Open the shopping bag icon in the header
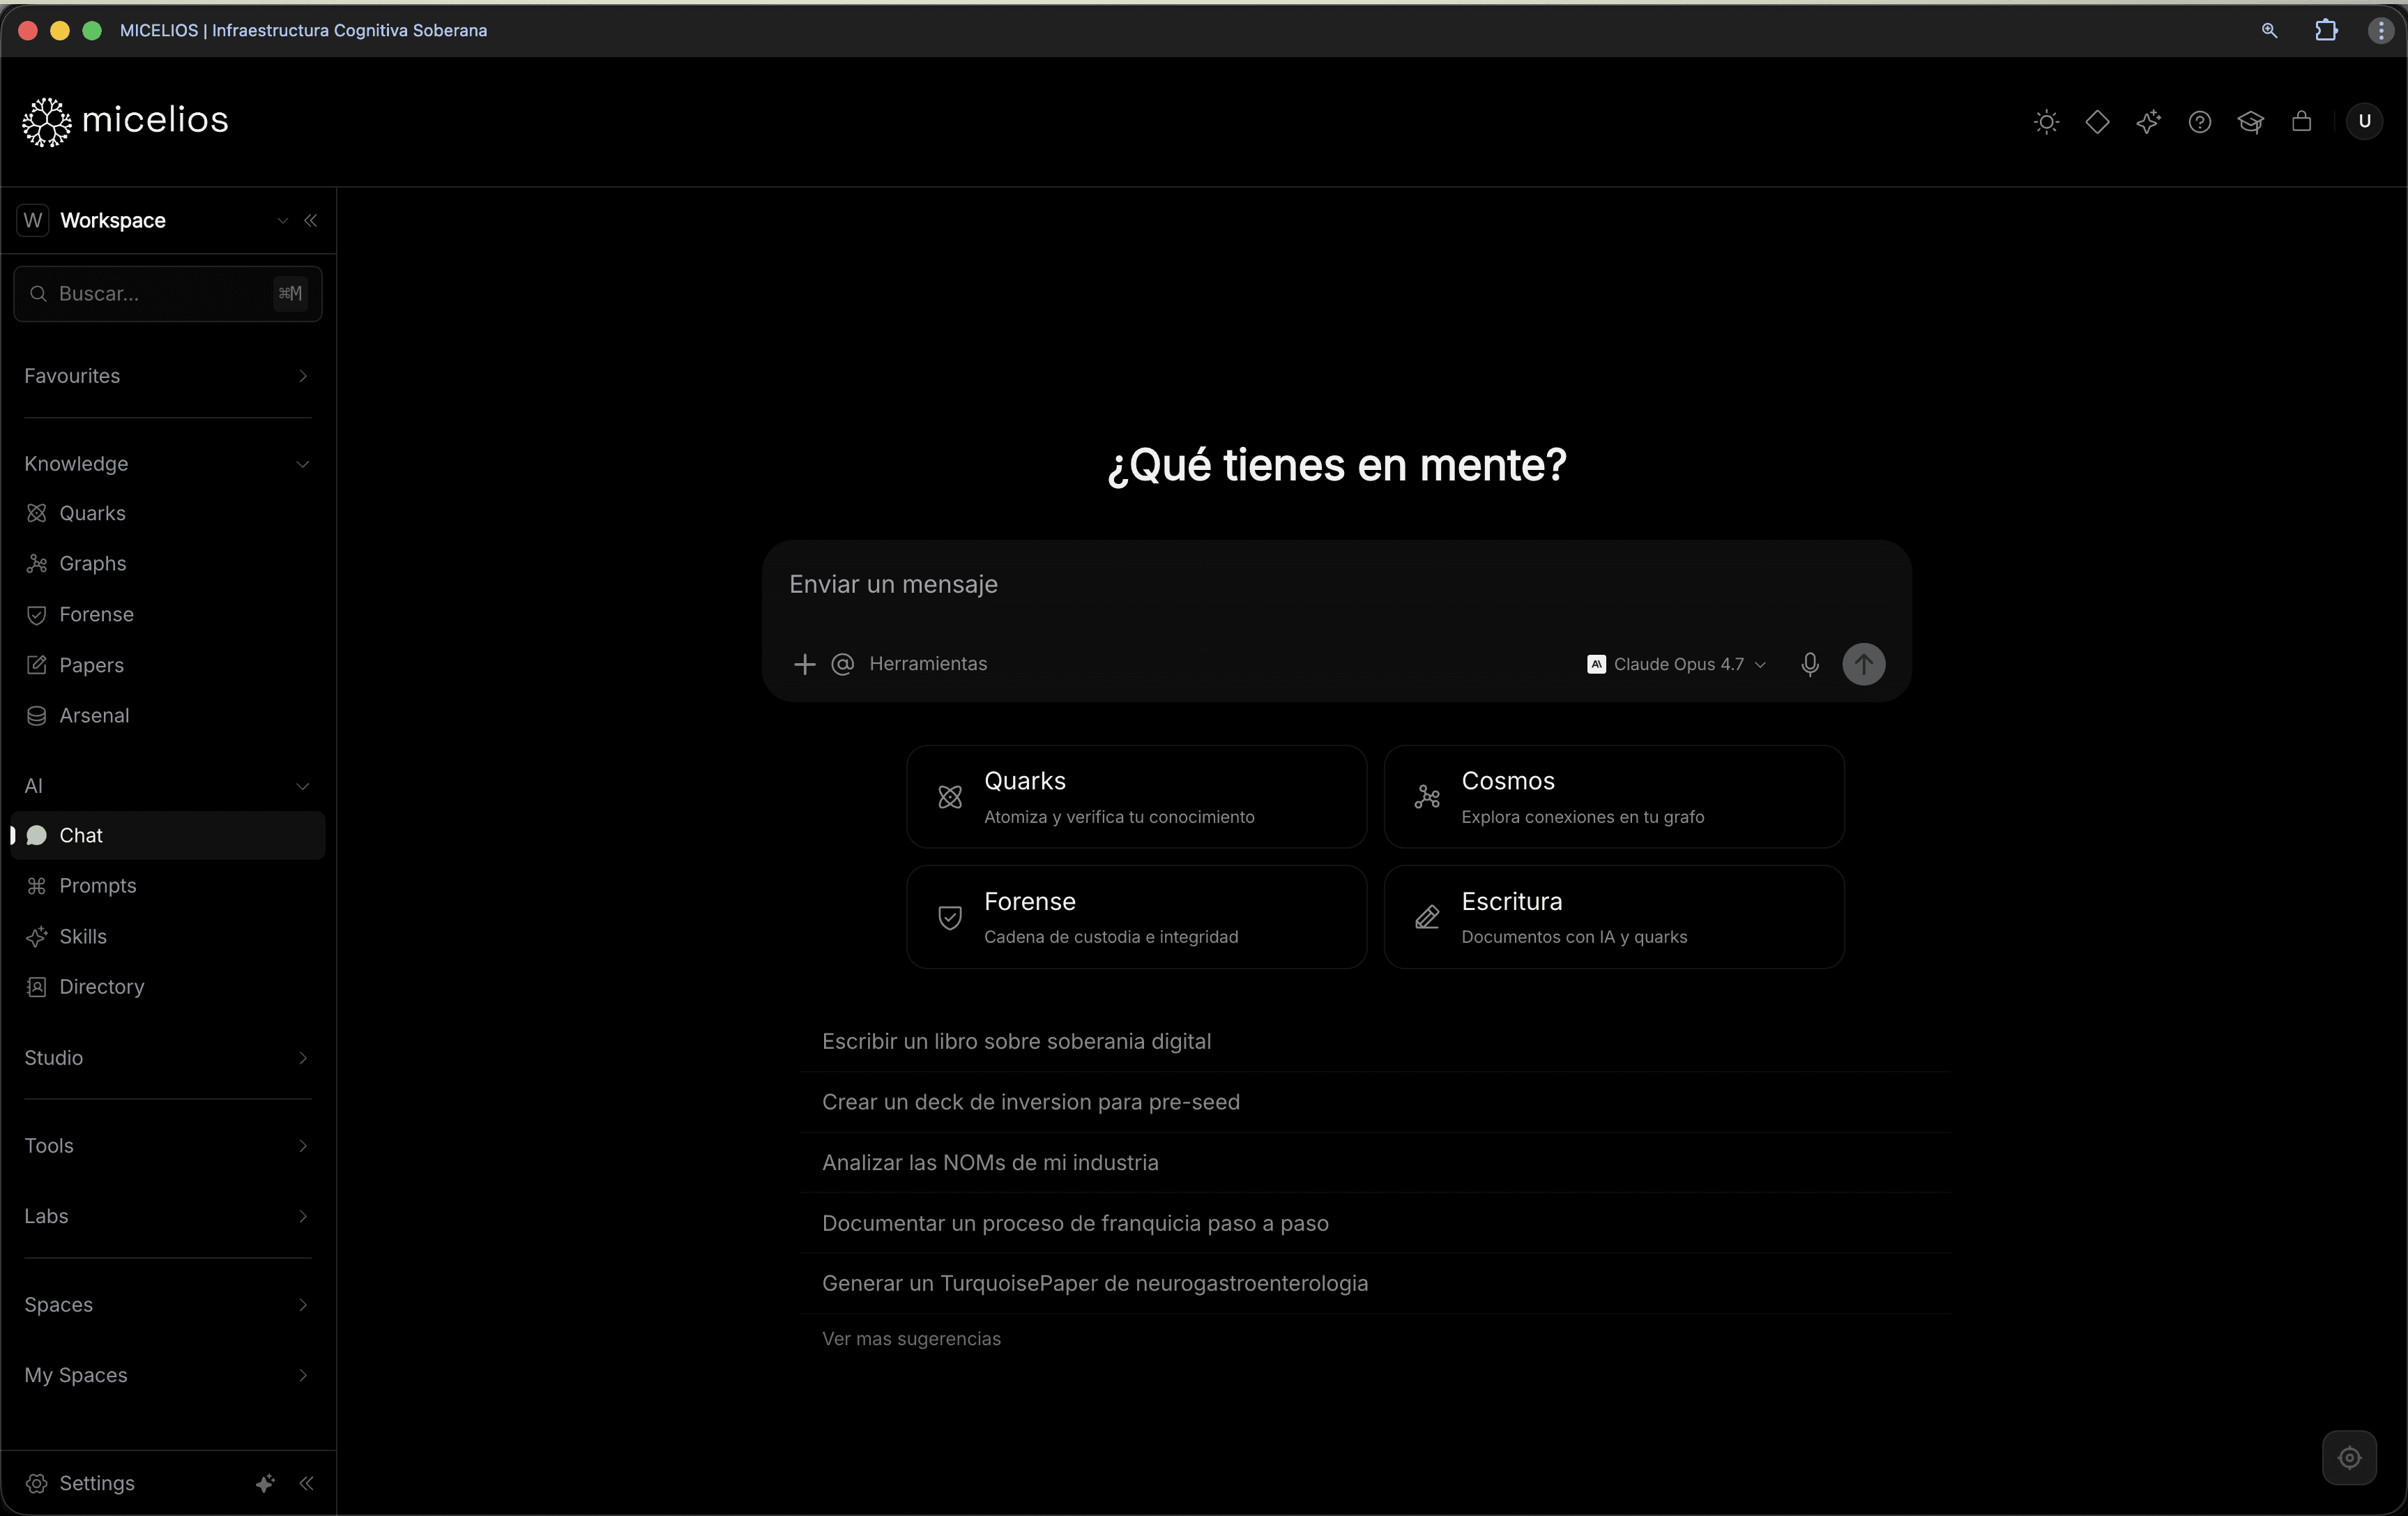 2301,122
